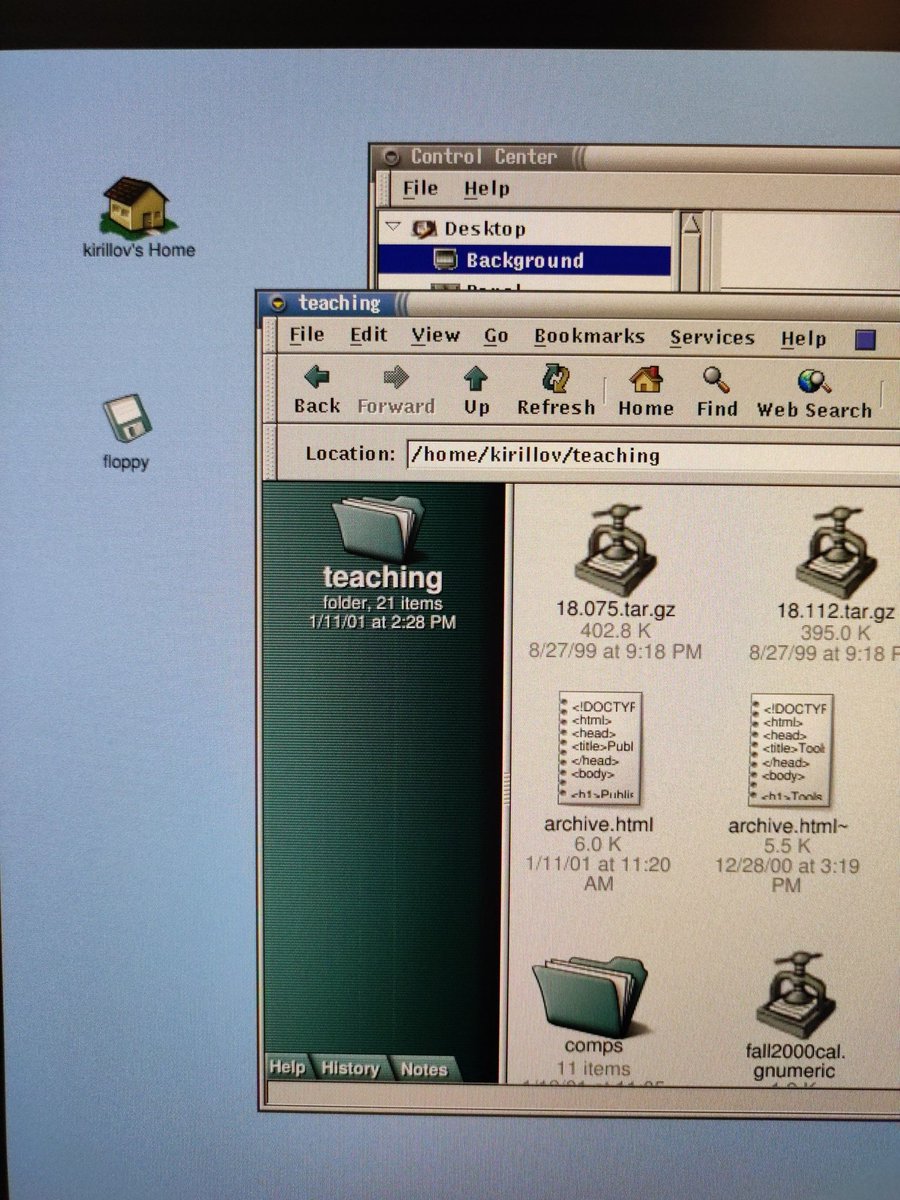
Task: Open Help menu in teaching window
Action: click(x=803, y=339)
